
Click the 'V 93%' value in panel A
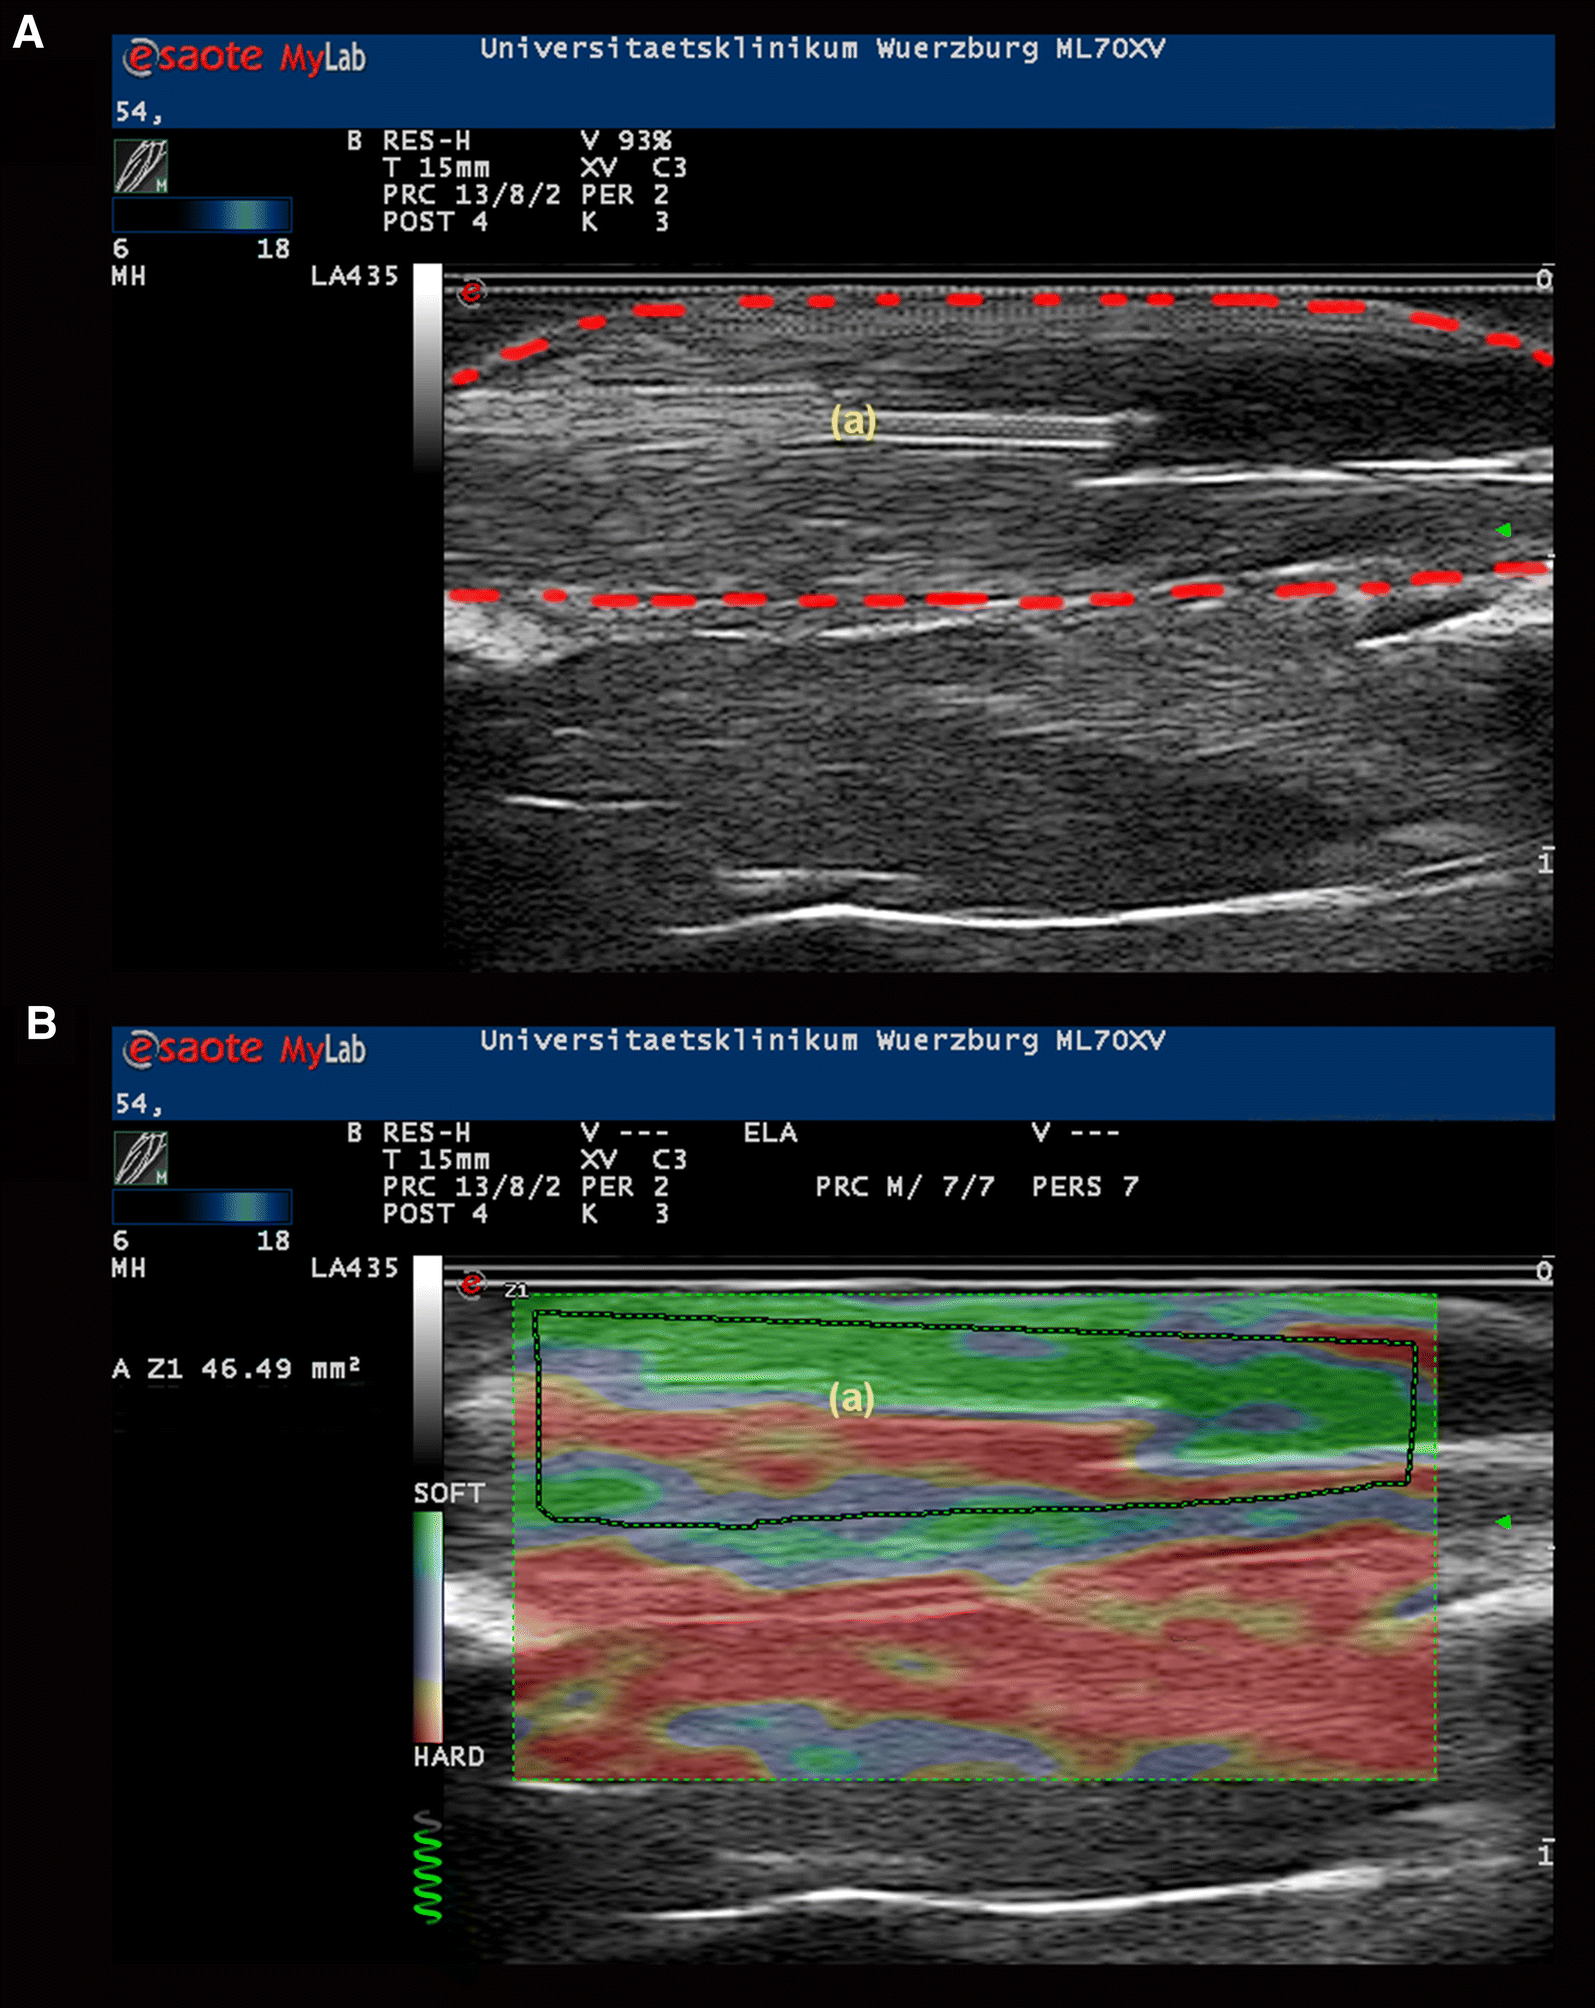[626, 141]
